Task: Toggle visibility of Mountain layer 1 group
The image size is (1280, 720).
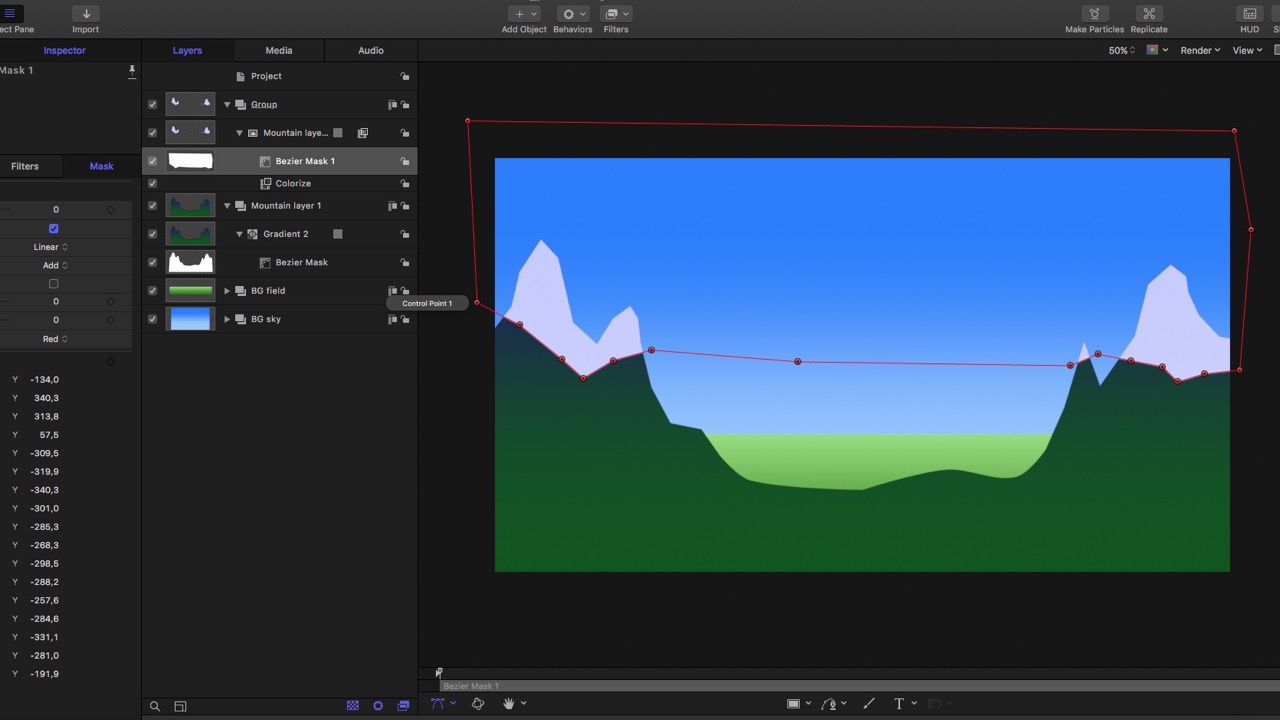Action: point(152,206)
